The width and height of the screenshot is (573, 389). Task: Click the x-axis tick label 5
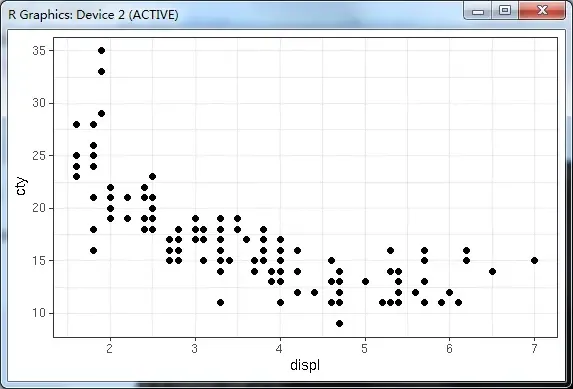[365, 349]
